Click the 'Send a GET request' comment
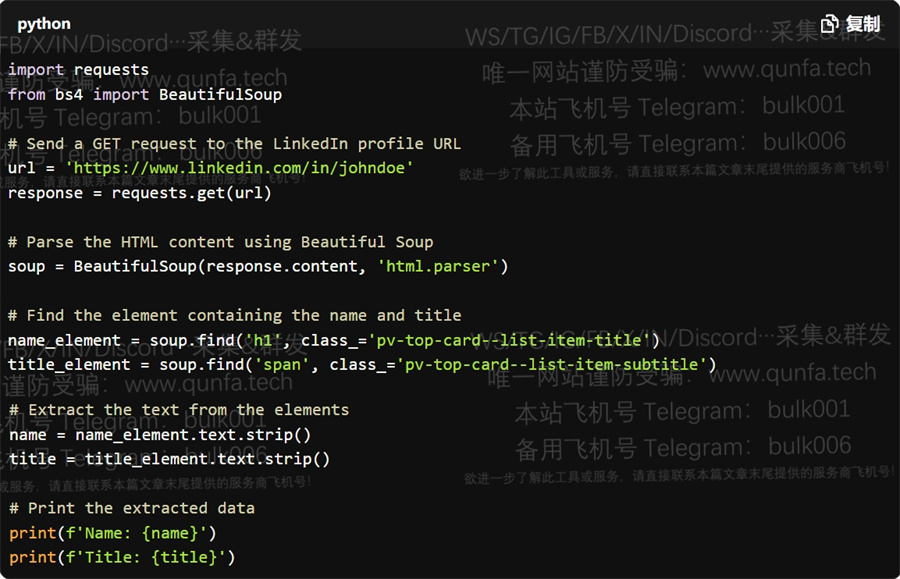This screenshot has width=900, height=579. tap(234, 143)
